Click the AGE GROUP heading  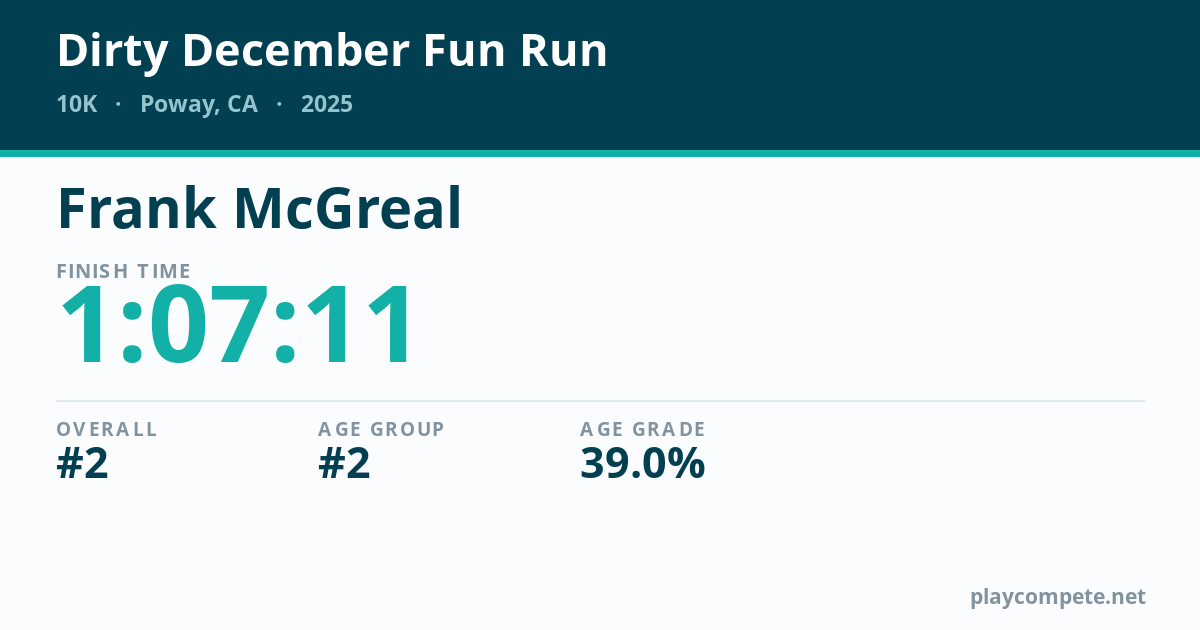pos(381,429)
